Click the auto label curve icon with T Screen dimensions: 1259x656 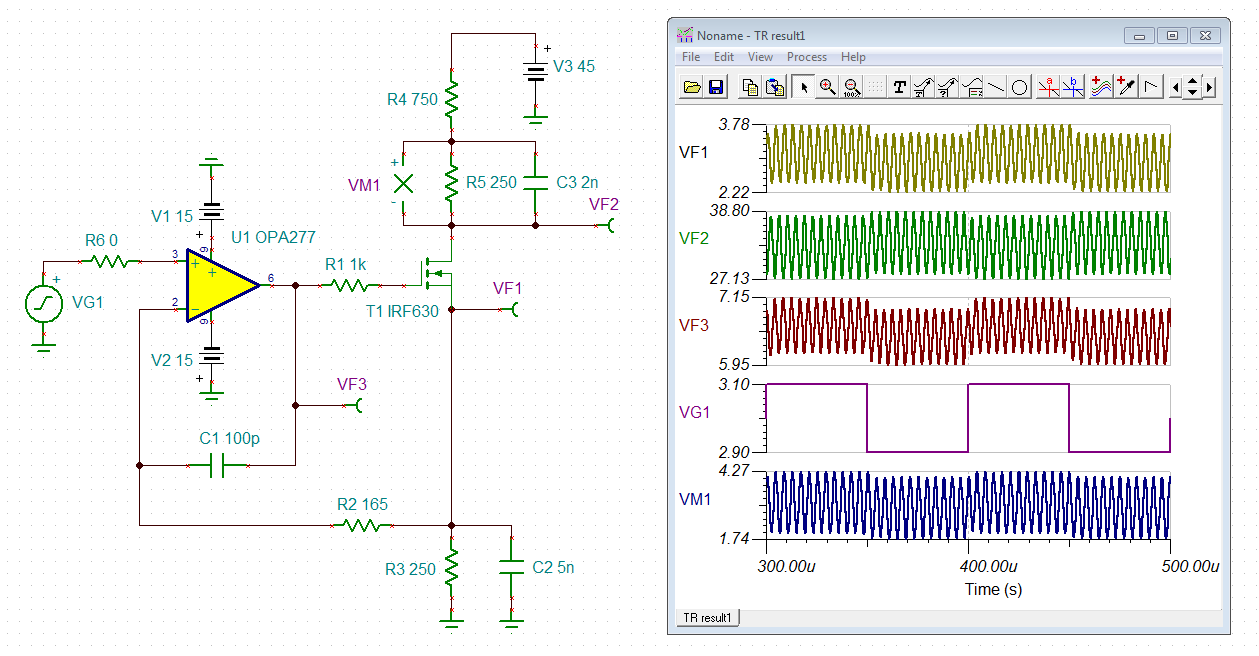tap(923, 88)
